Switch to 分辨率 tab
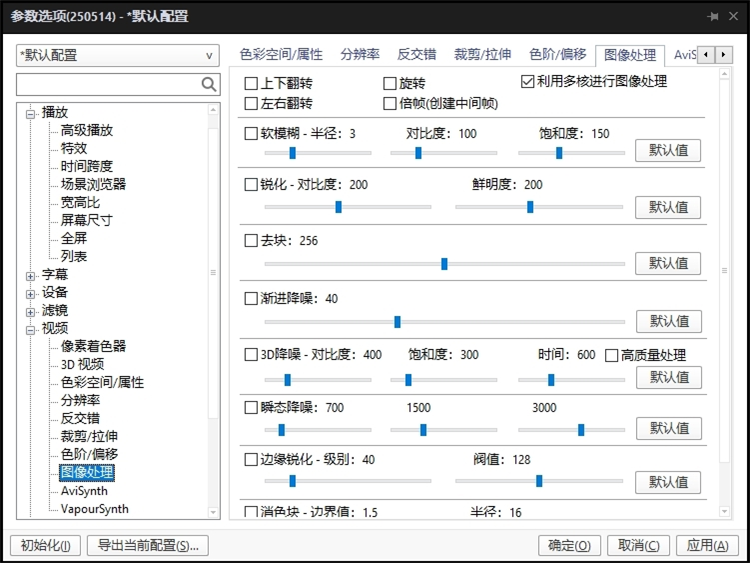Image resolution: width=750 pixels, height=563 pixels. coord(360,55)
